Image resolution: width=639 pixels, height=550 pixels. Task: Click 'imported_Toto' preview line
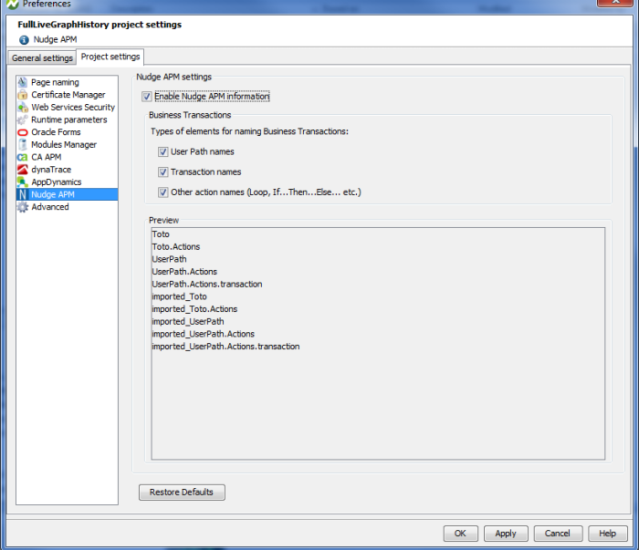(179, 297)
